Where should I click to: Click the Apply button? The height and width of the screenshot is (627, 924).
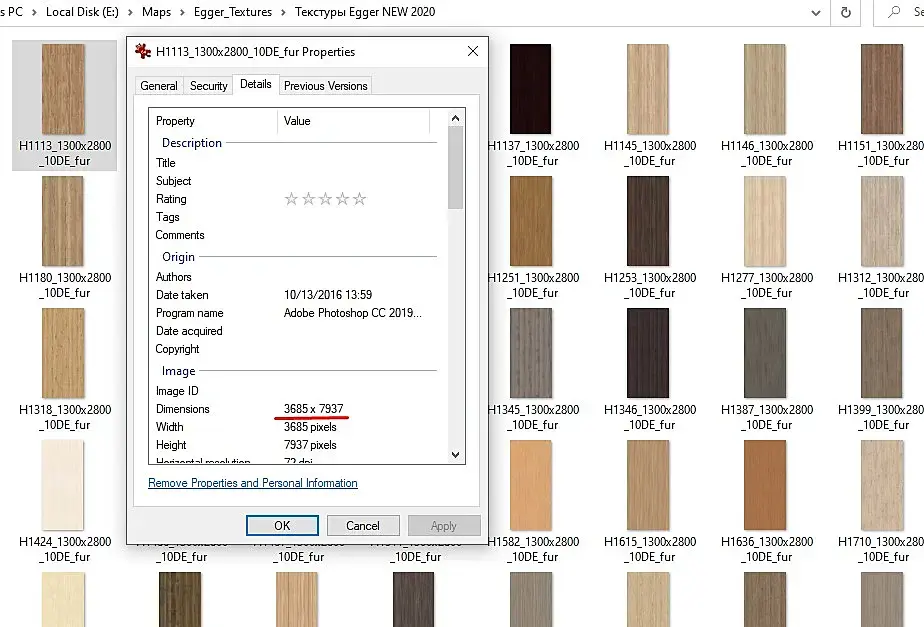[x=444, y=526]
